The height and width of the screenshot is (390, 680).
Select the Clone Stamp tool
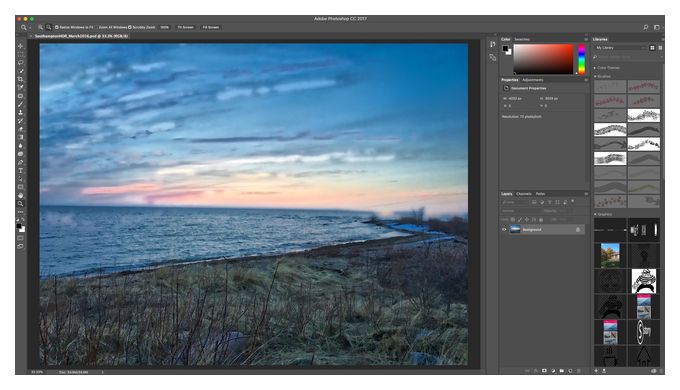tap(20, 112)
